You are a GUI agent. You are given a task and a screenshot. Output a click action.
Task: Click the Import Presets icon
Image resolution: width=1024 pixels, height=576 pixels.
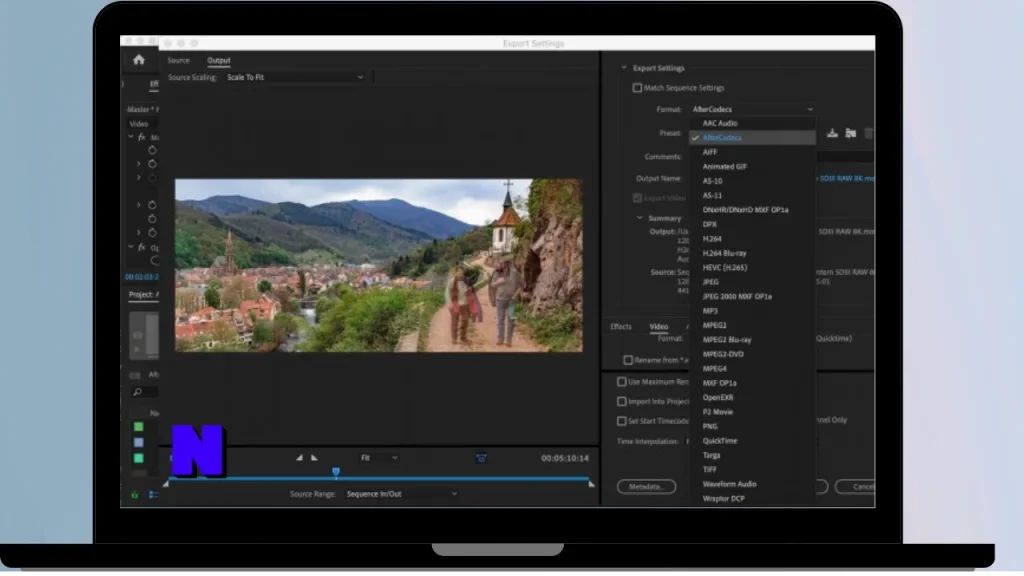pos(850,133)
